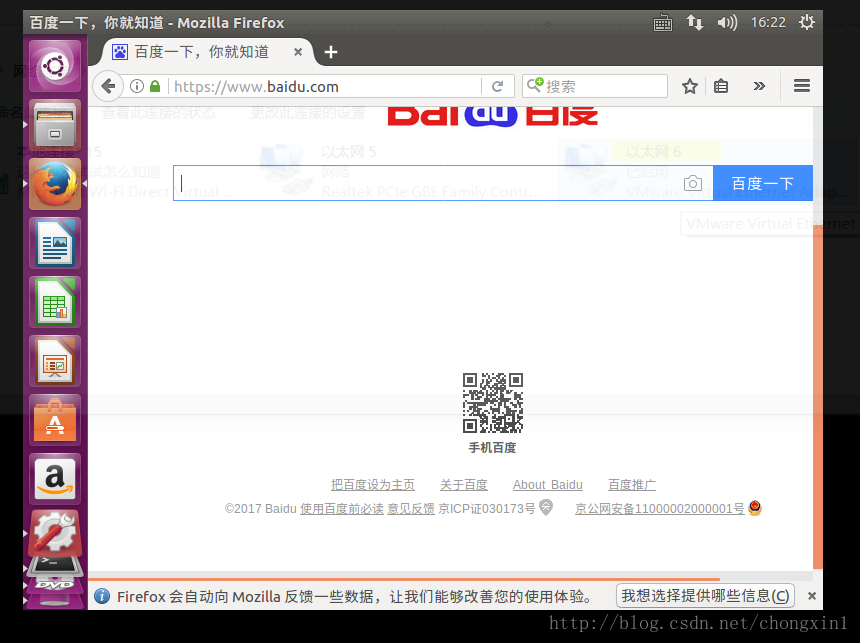860x643 pixels.
Task: Click the 京ICP证030173号 text
Action: (486, 509)
